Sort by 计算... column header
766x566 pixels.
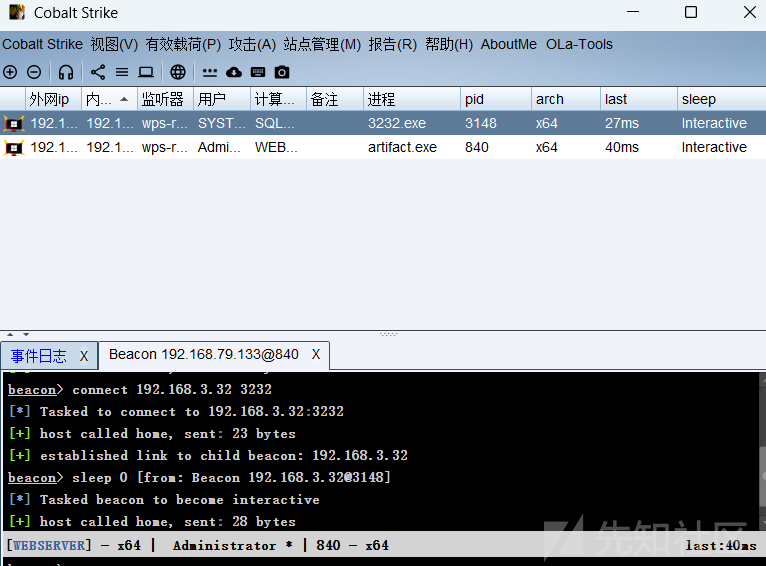click(x=278, y=99)
